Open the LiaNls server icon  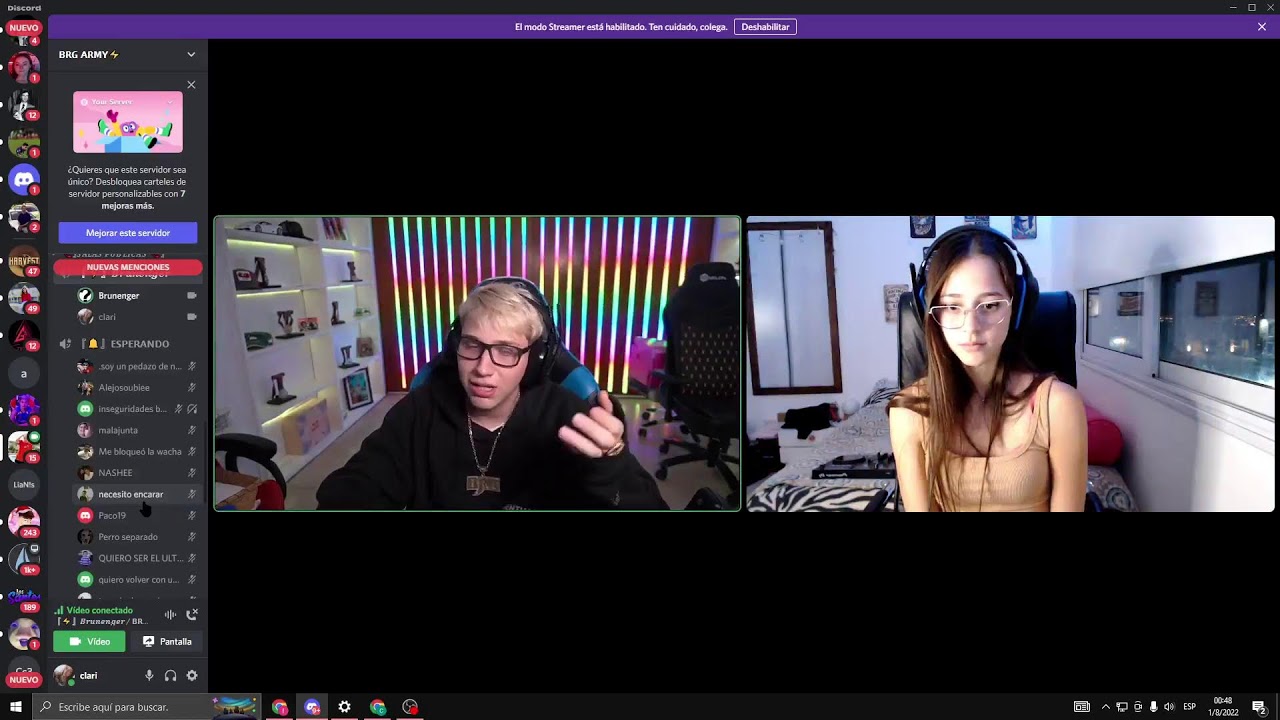24,484
